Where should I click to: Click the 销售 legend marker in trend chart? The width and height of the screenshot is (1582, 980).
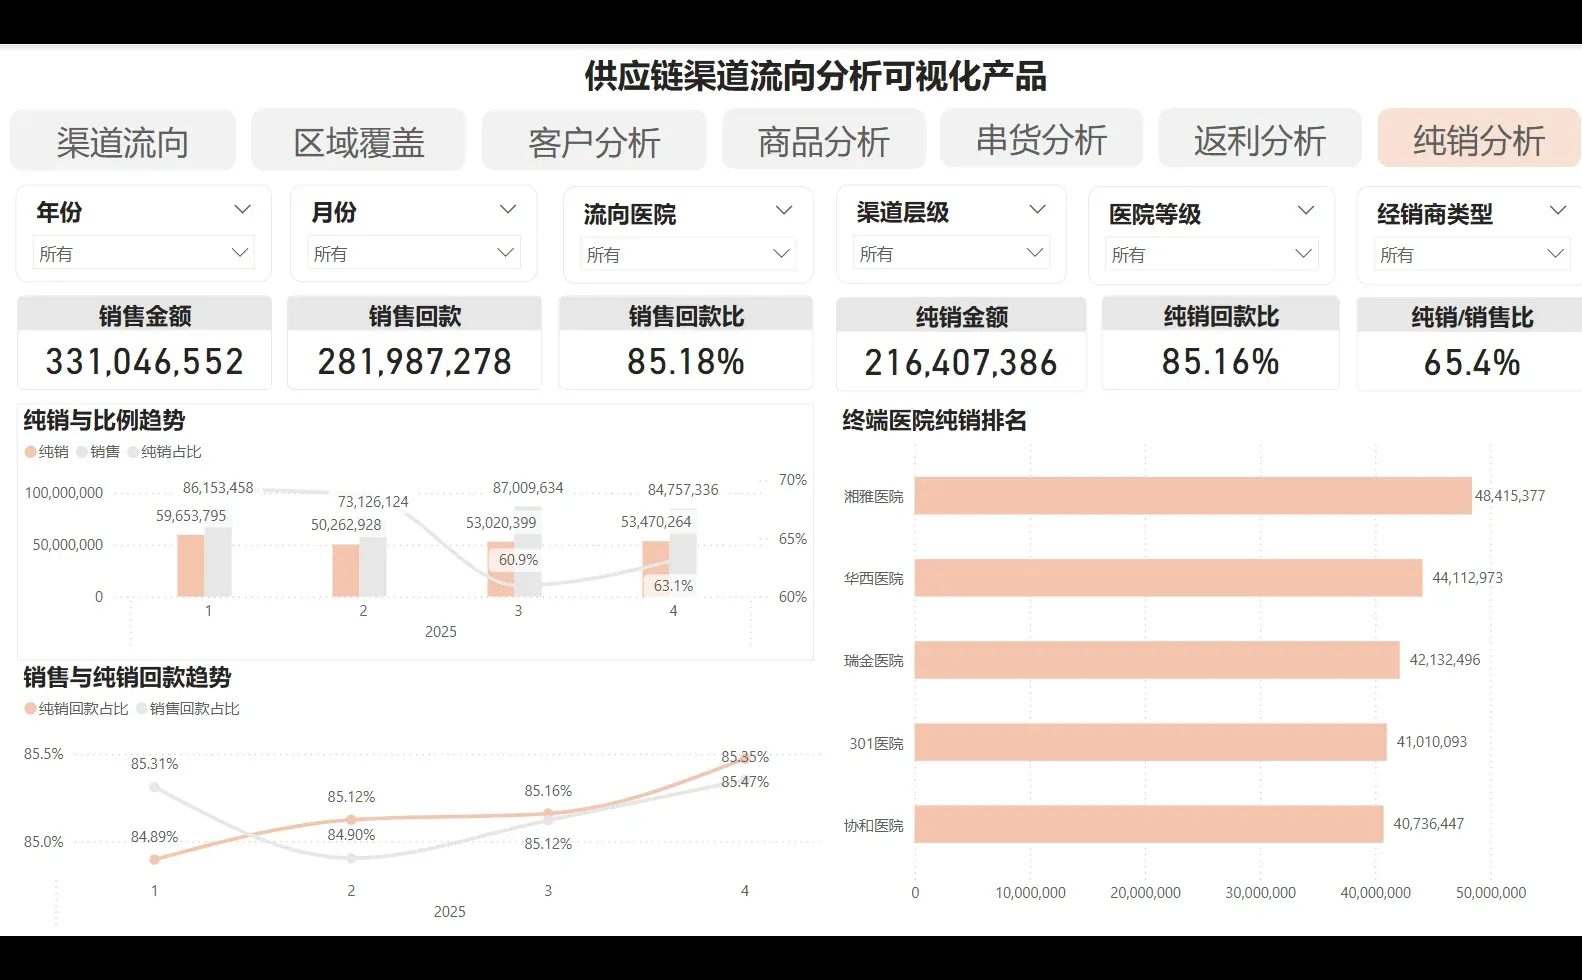[x=82, y=452]
